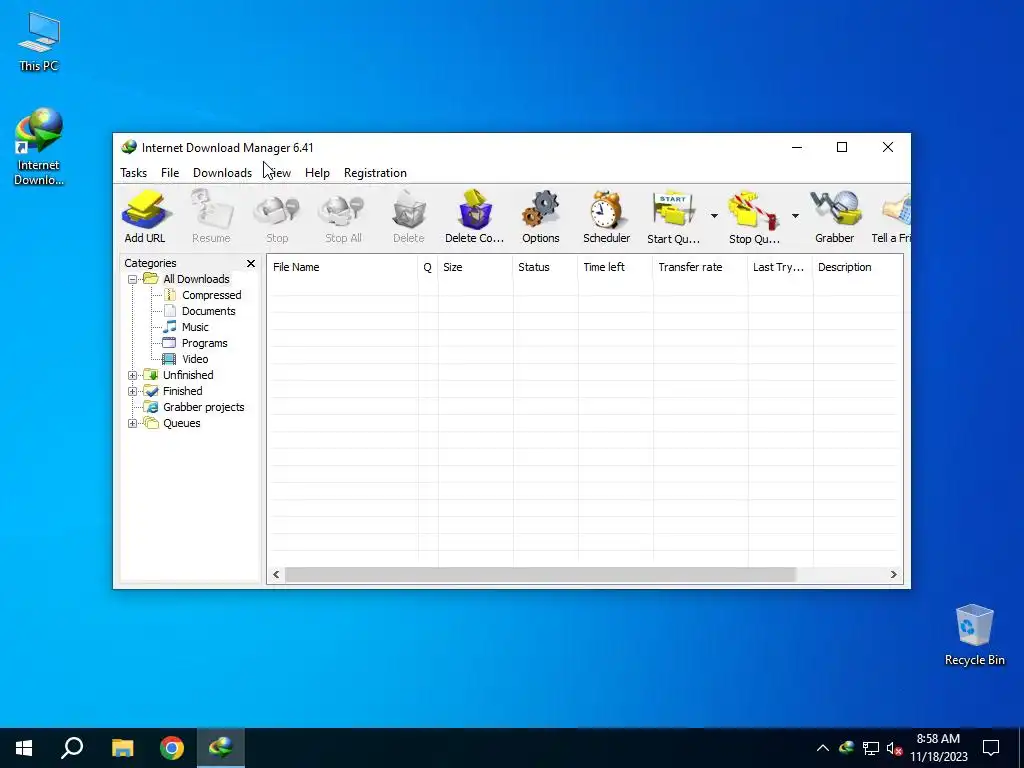
Task: Open the Stop Queue dropdown arrow
Action: tap(795, 216)
